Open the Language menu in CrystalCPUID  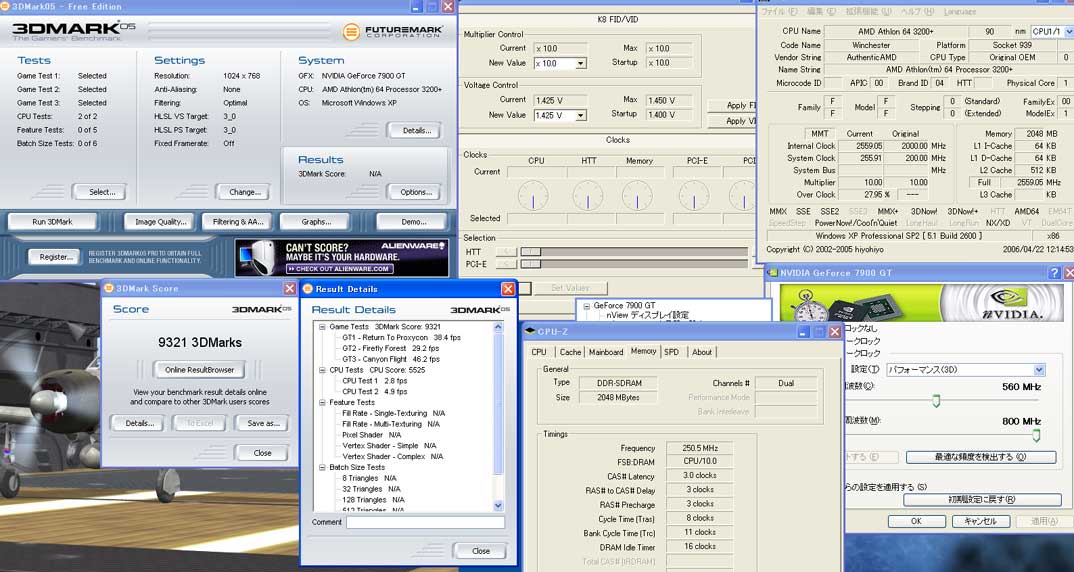tap(960, 12)
